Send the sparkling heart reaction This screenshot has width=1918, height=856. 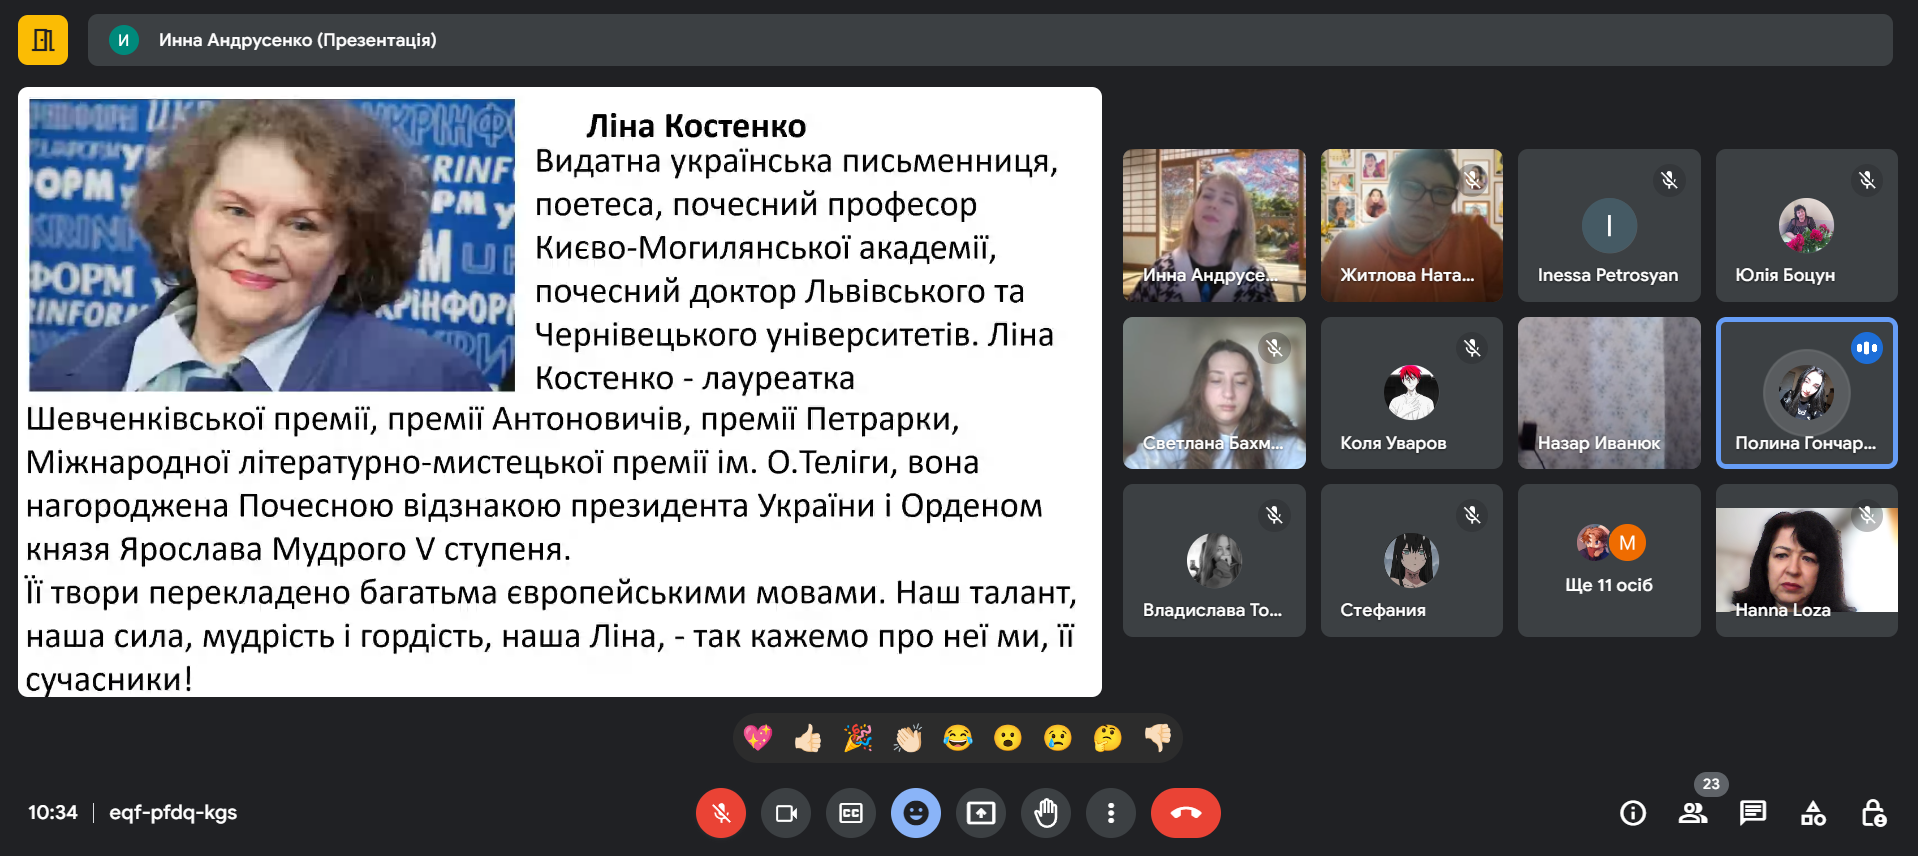point(758,739)
